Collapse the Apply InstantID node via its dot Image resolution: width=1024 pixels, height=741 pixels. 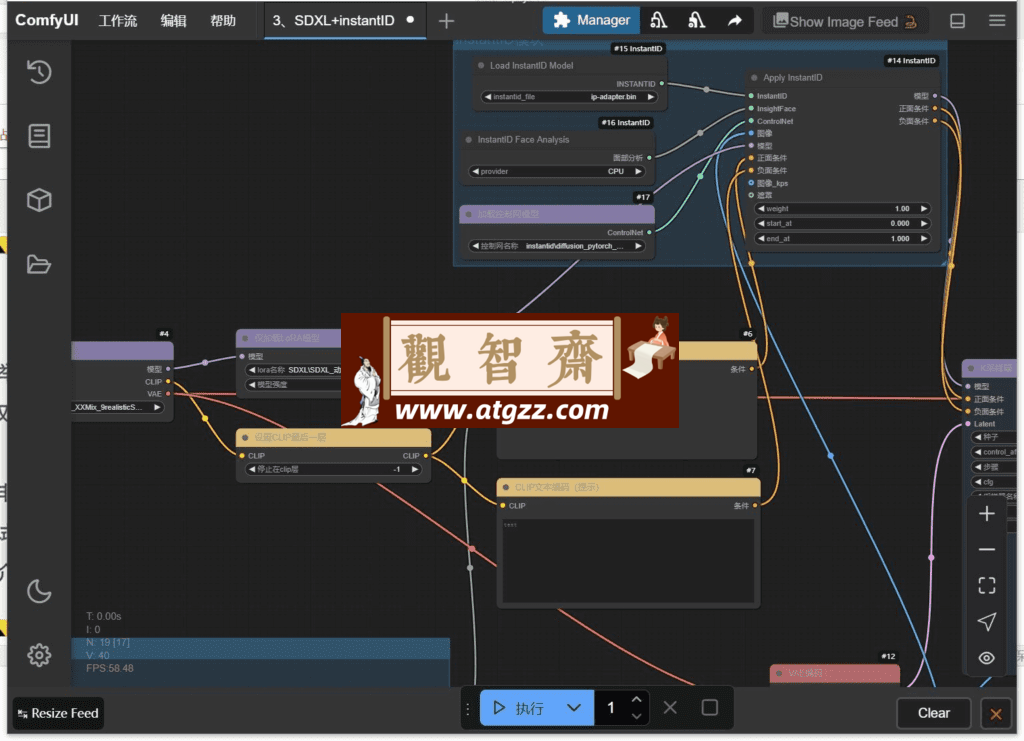click(x=754, y=78)
